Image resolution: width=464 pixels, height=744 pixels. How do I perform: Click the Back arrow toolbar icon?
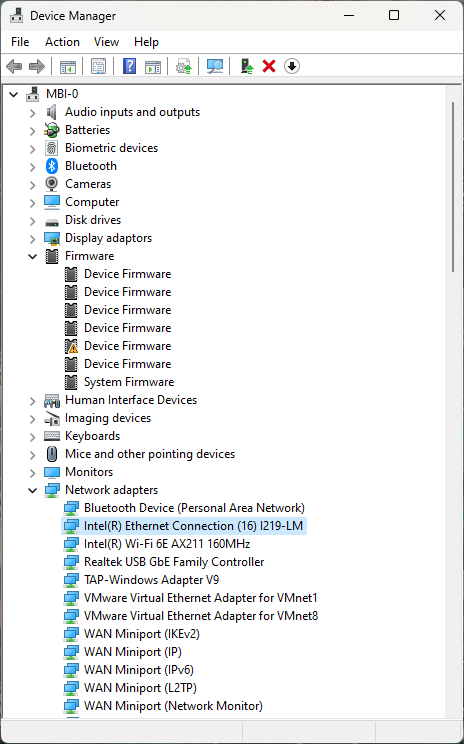(14, 66)
